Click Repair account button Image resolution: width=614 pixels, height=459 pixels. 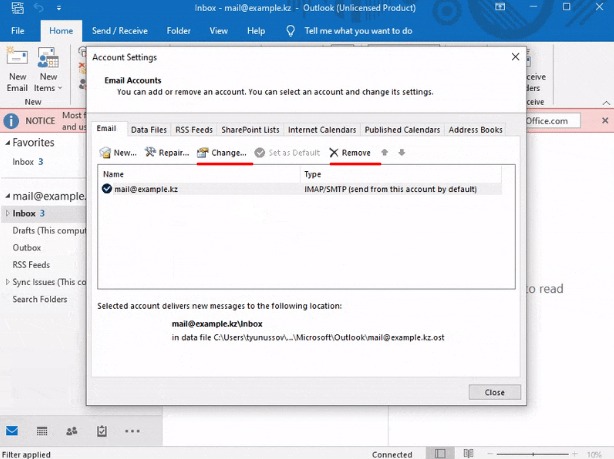click(x=167, y=153)
